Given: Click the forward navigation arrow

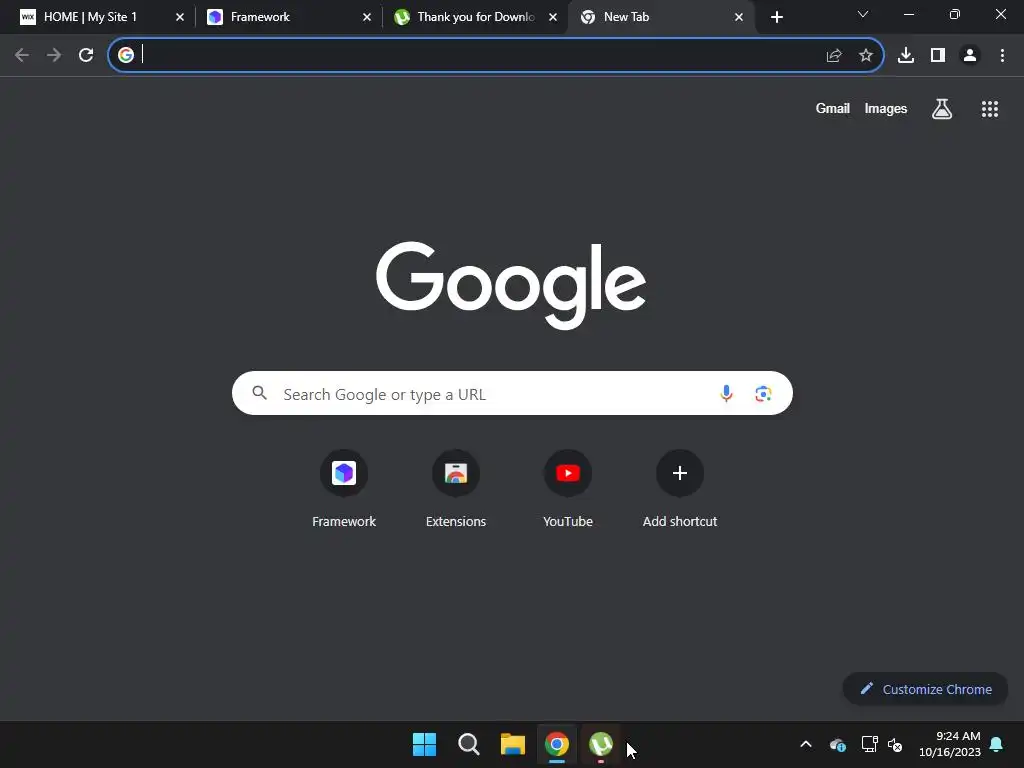Looking at the screenshot, I should coord(54,56).
